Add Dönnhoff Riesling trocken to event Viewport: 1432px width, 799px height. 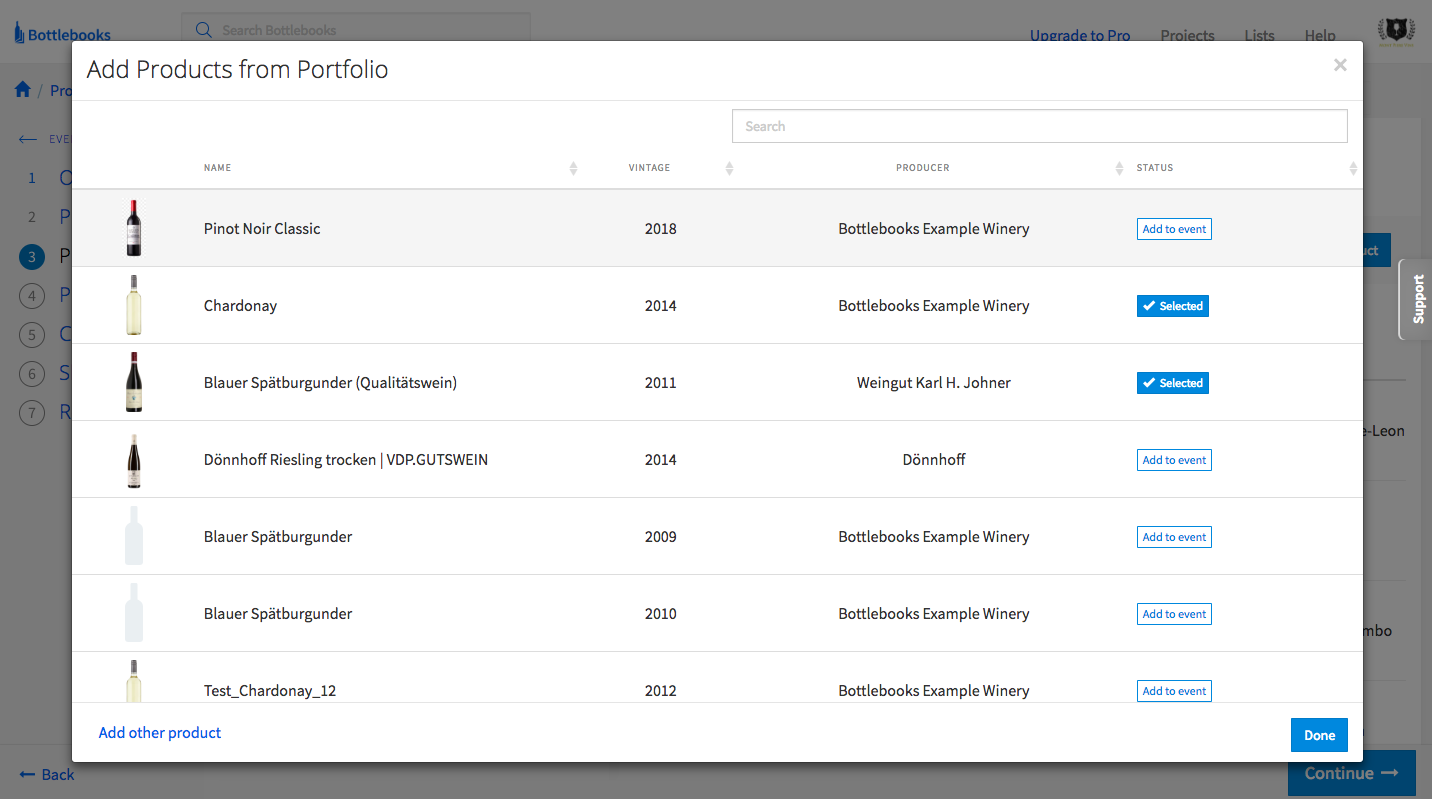point(1174,460)
